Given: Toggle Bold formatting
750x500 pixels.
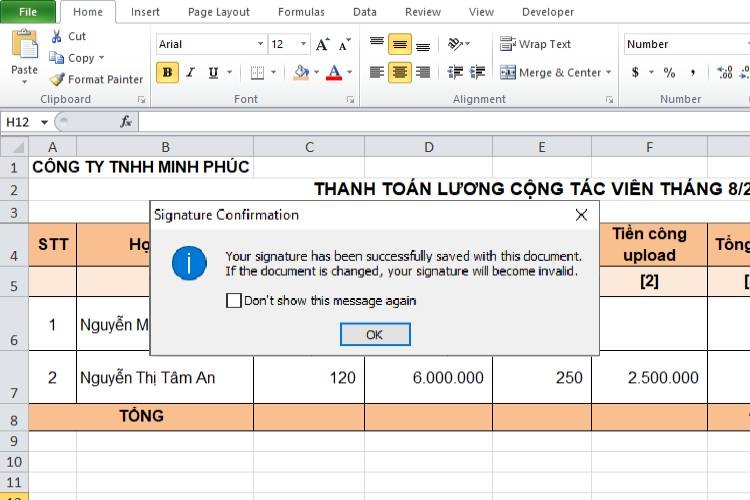Looking at the screenshot, I should (x=167, y=73).
